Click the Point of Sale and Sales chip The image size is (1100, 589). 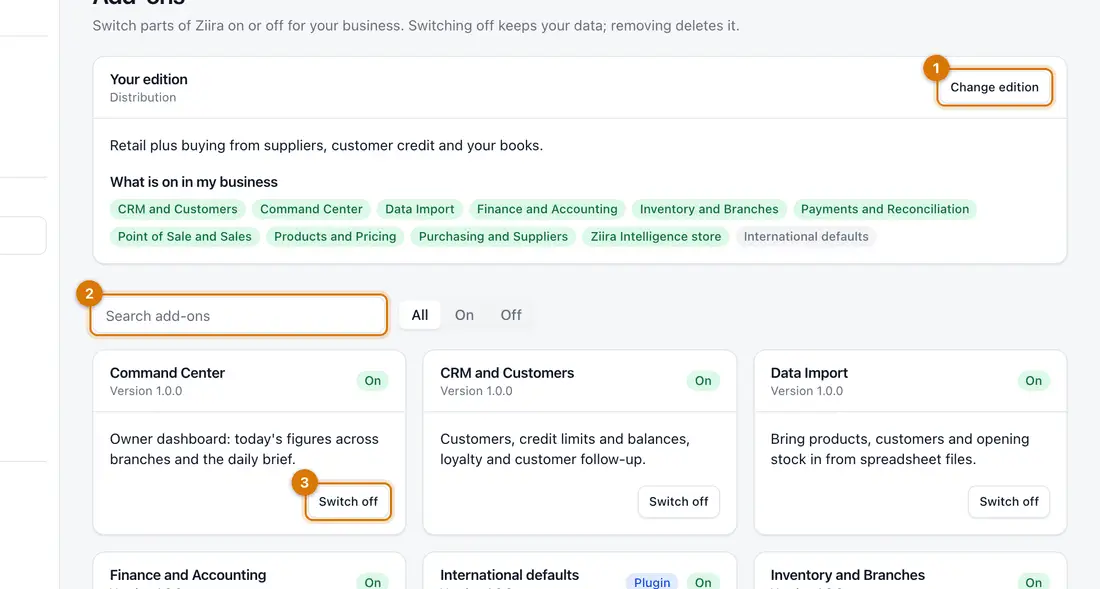coord(185,236)
